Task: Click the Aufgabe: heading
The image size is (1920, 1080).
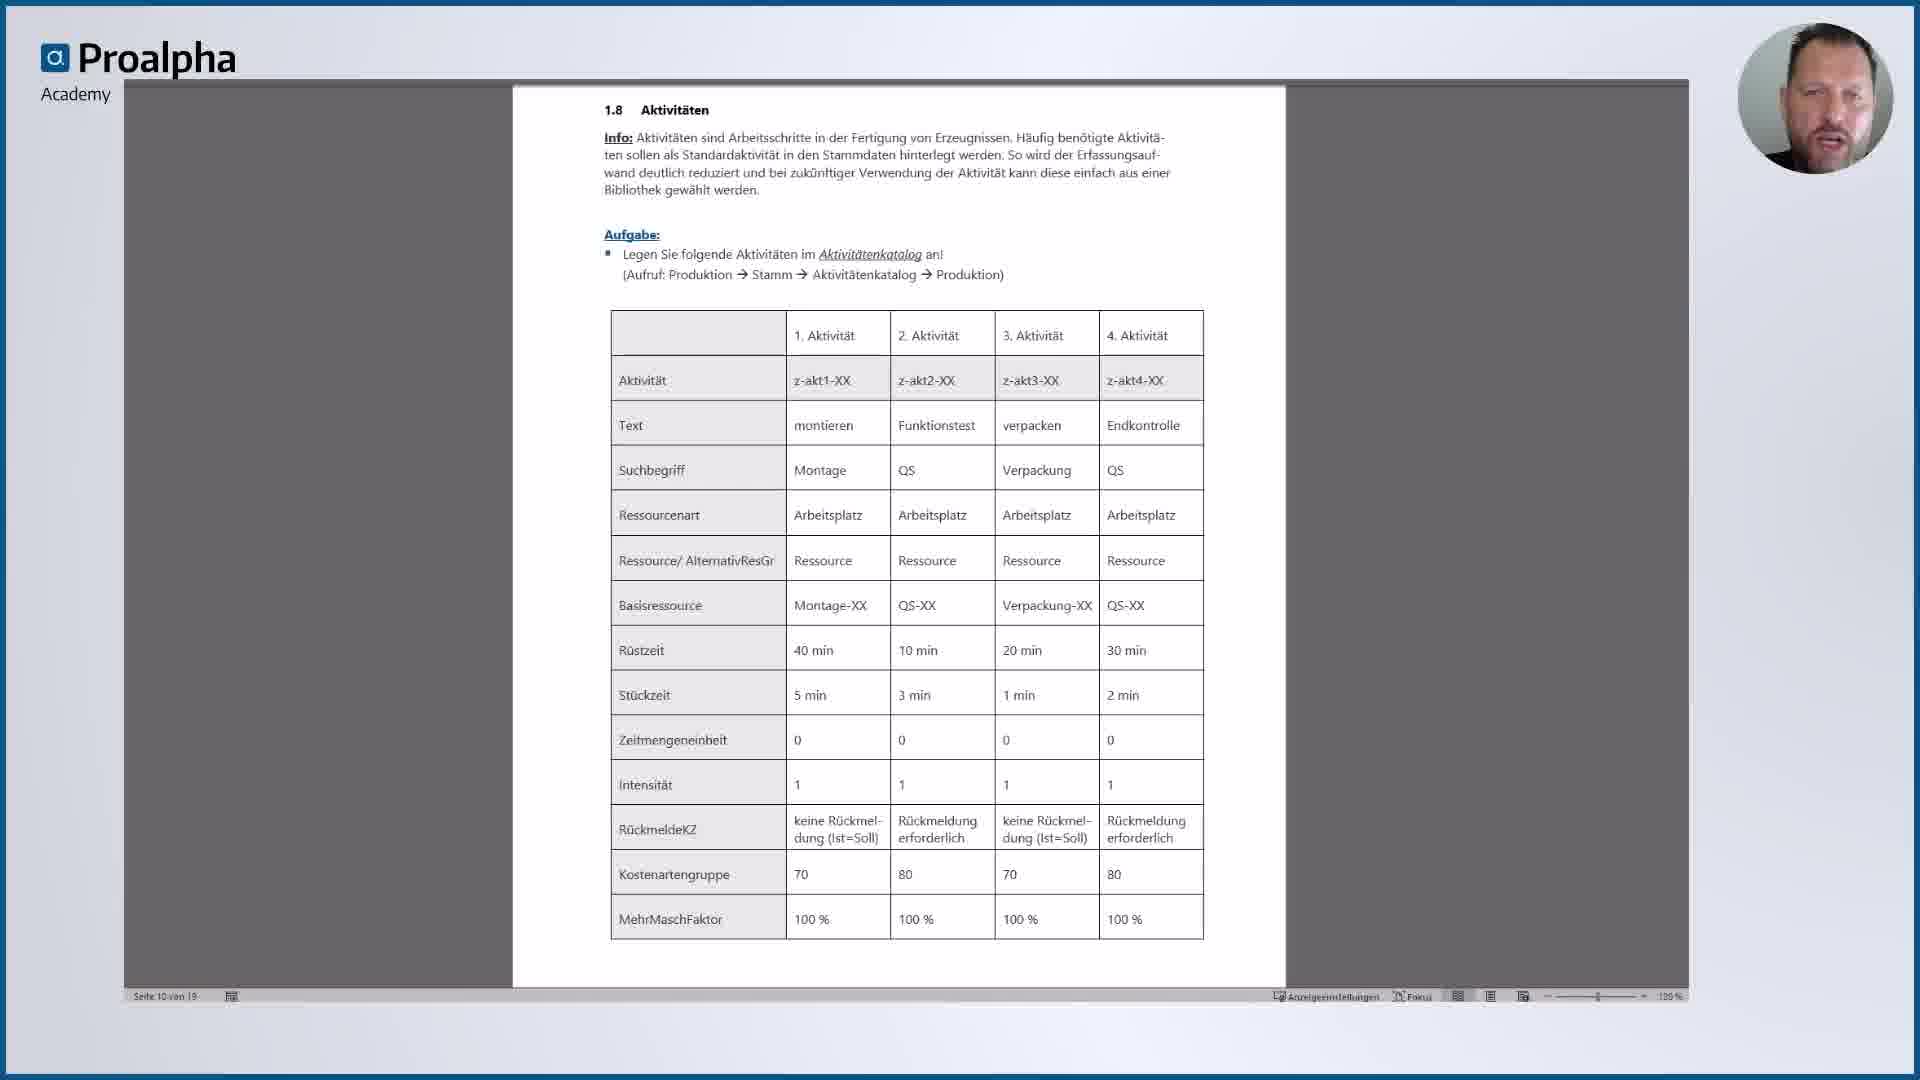Action: pos(632,234)
